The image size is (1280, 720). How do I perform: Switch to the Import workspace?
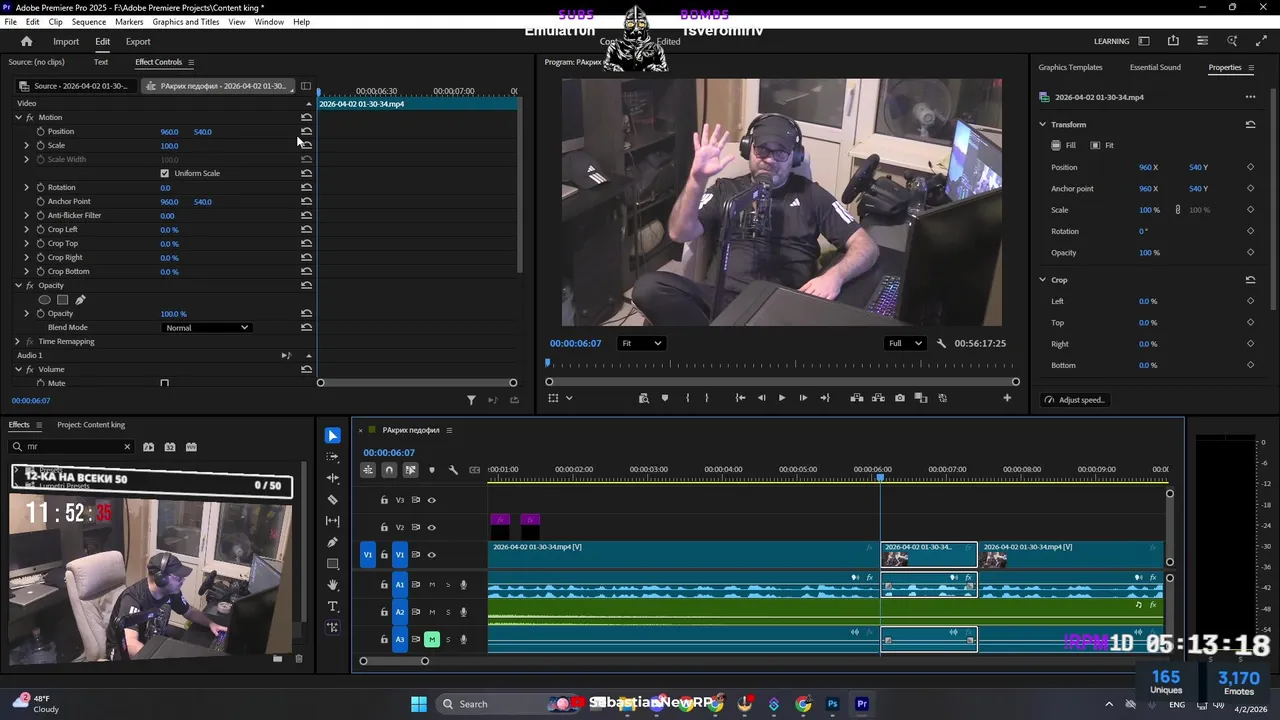pos(66,42)
